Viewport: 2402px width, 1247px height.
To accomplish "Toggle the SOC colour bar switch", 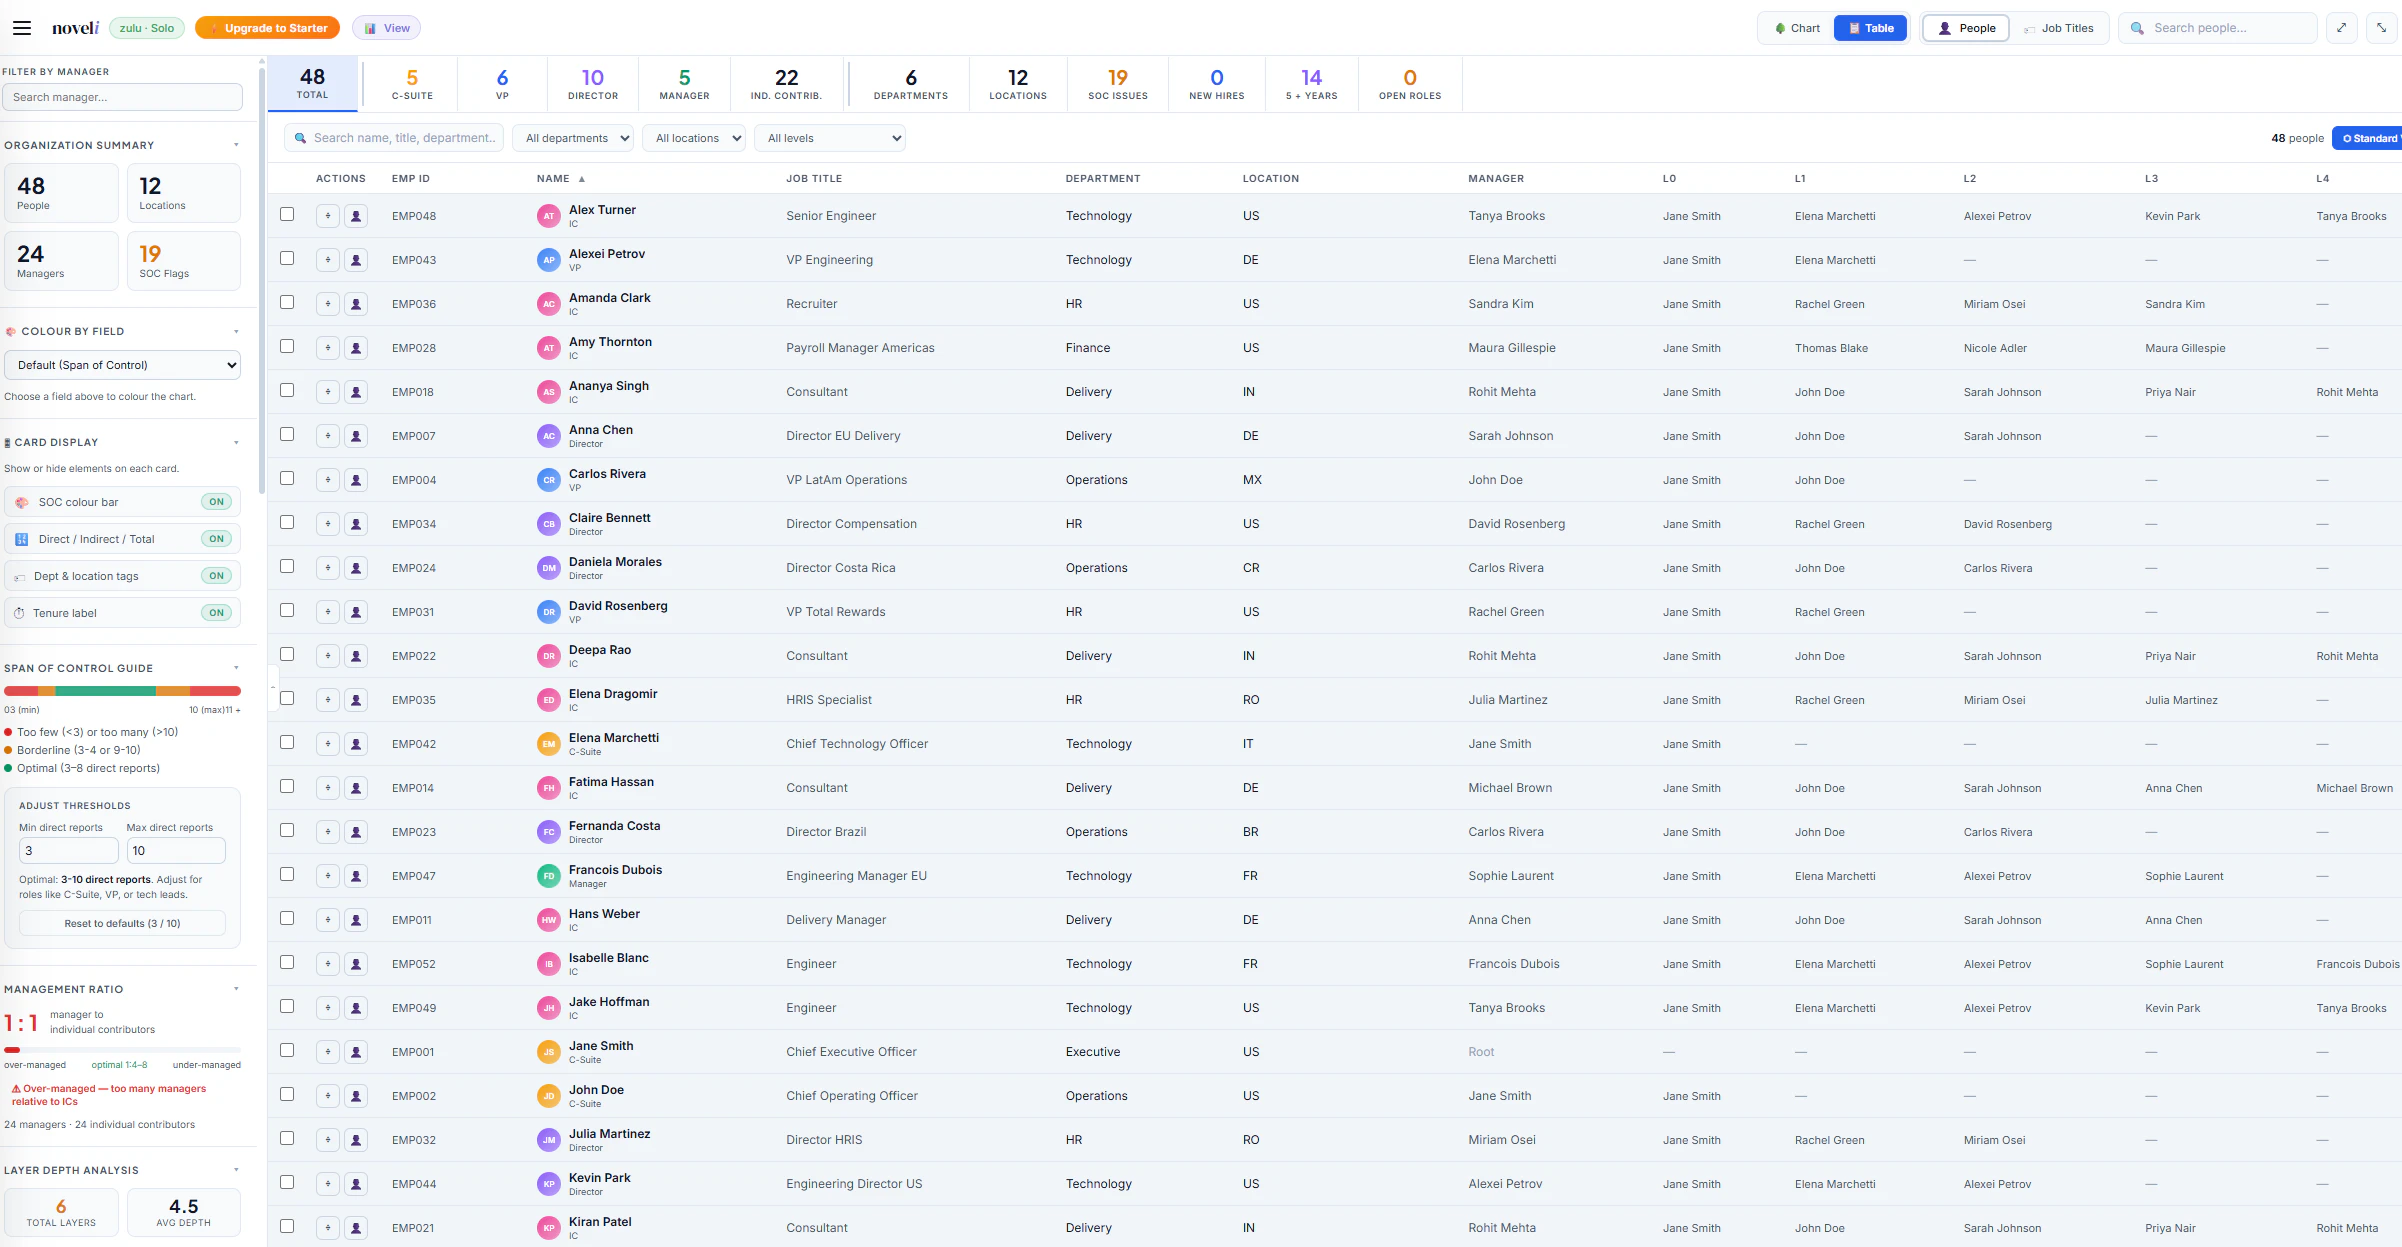I will (216, 502).
